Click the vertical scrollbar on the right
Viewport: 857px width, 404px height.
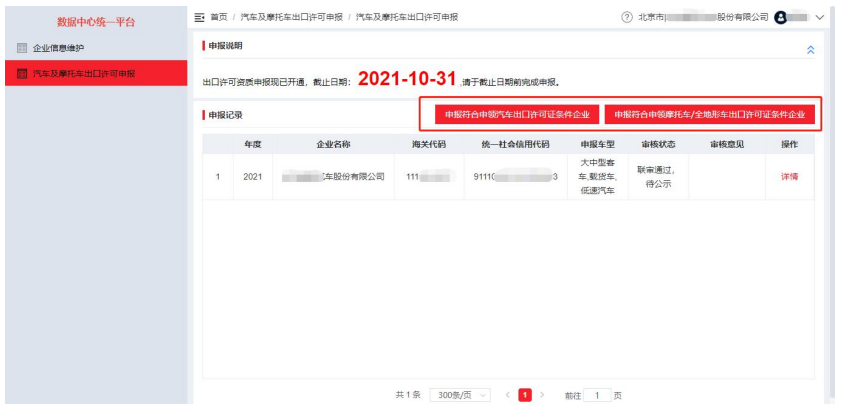pyautogui.click(x=832, y=202)
